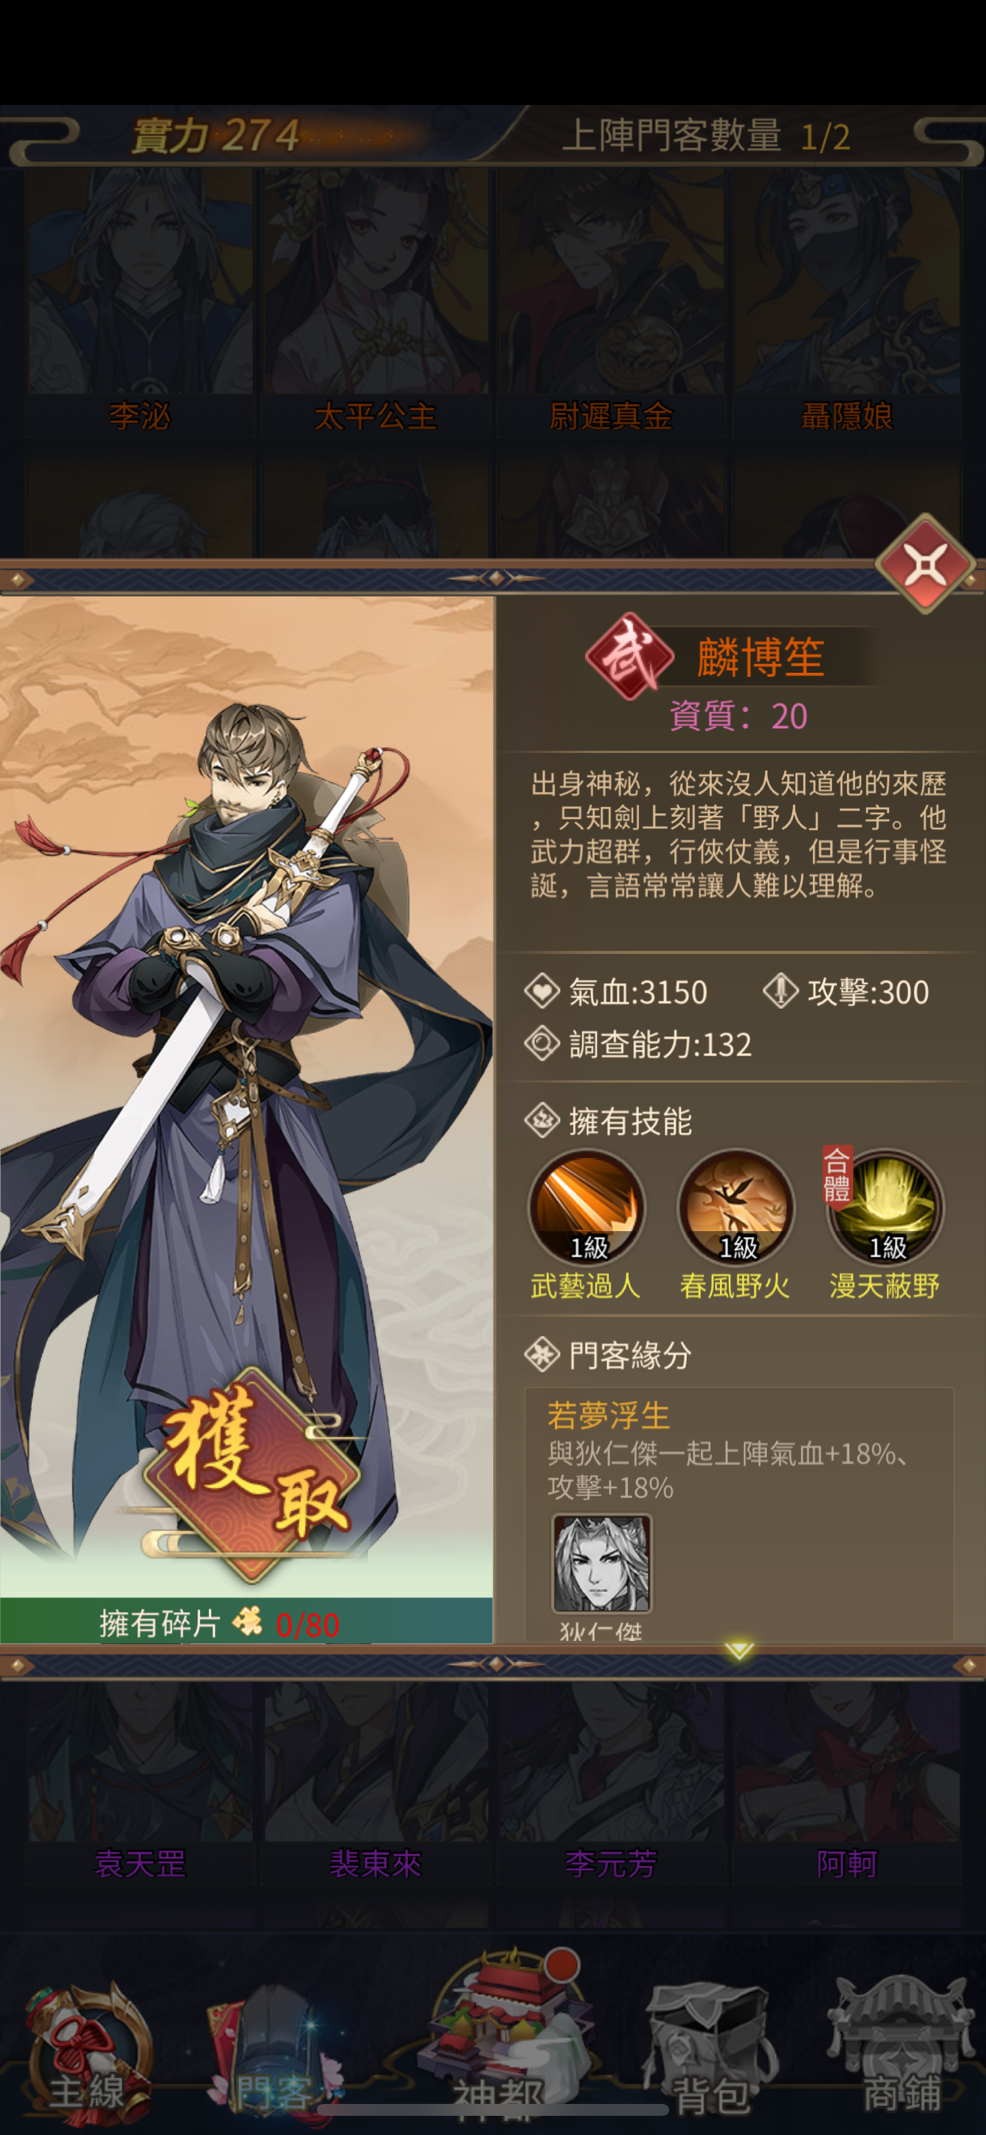Open the 商鋪 shop tab

point(900,2050)
